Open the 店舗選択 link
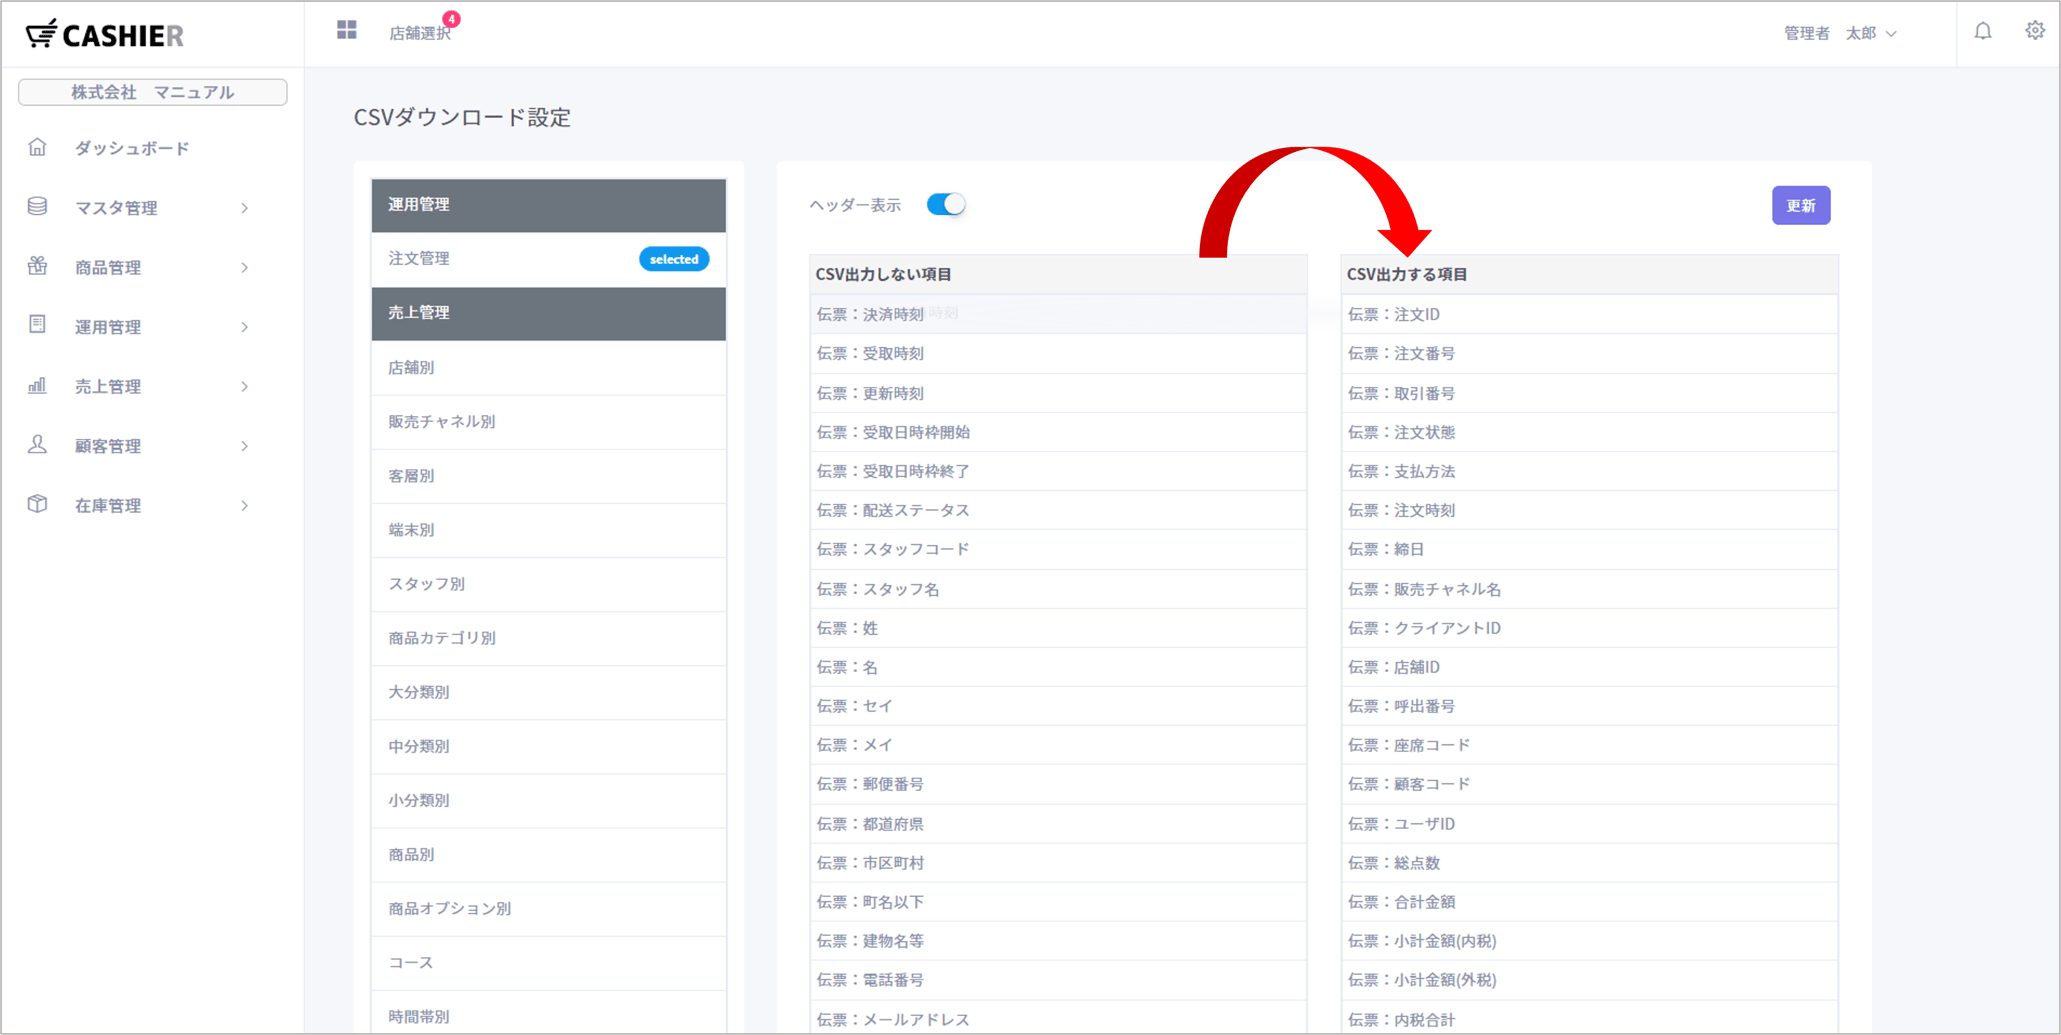 pos(419,33)
